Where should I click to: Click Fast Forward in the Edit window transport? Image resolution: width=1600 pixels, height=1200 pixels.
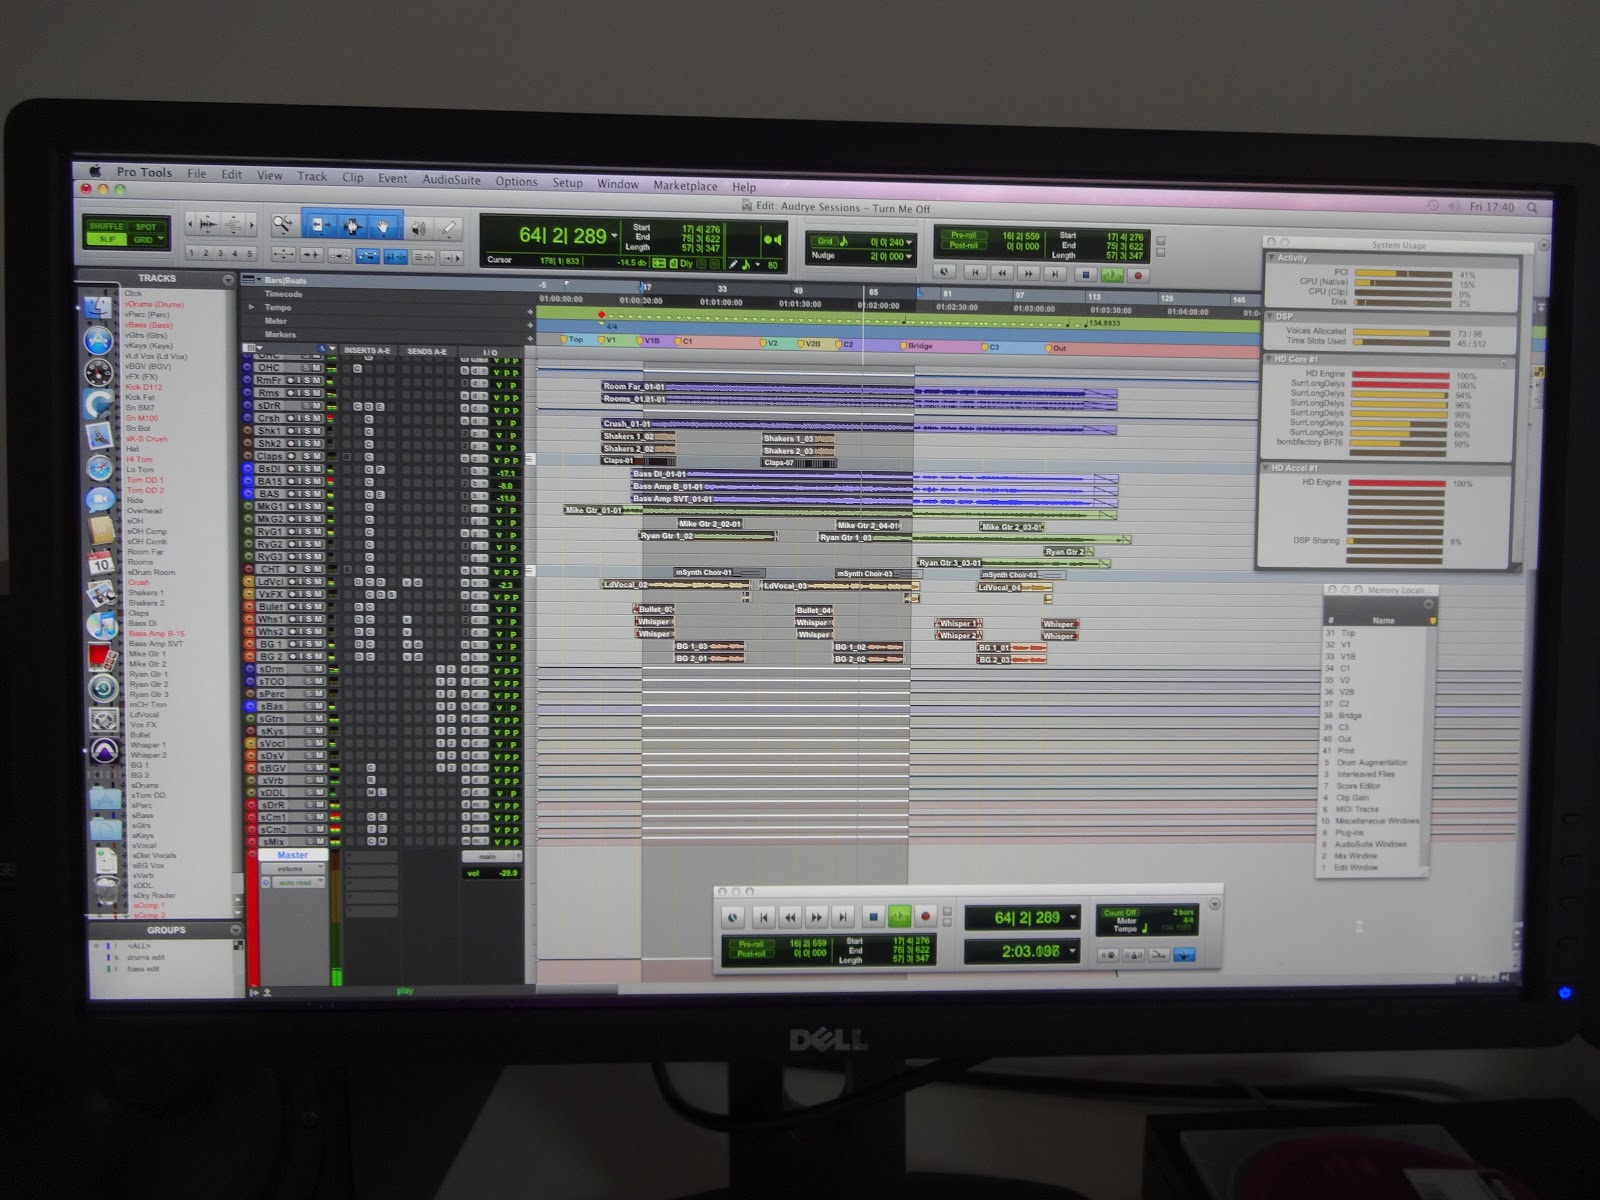(1029, 272)
